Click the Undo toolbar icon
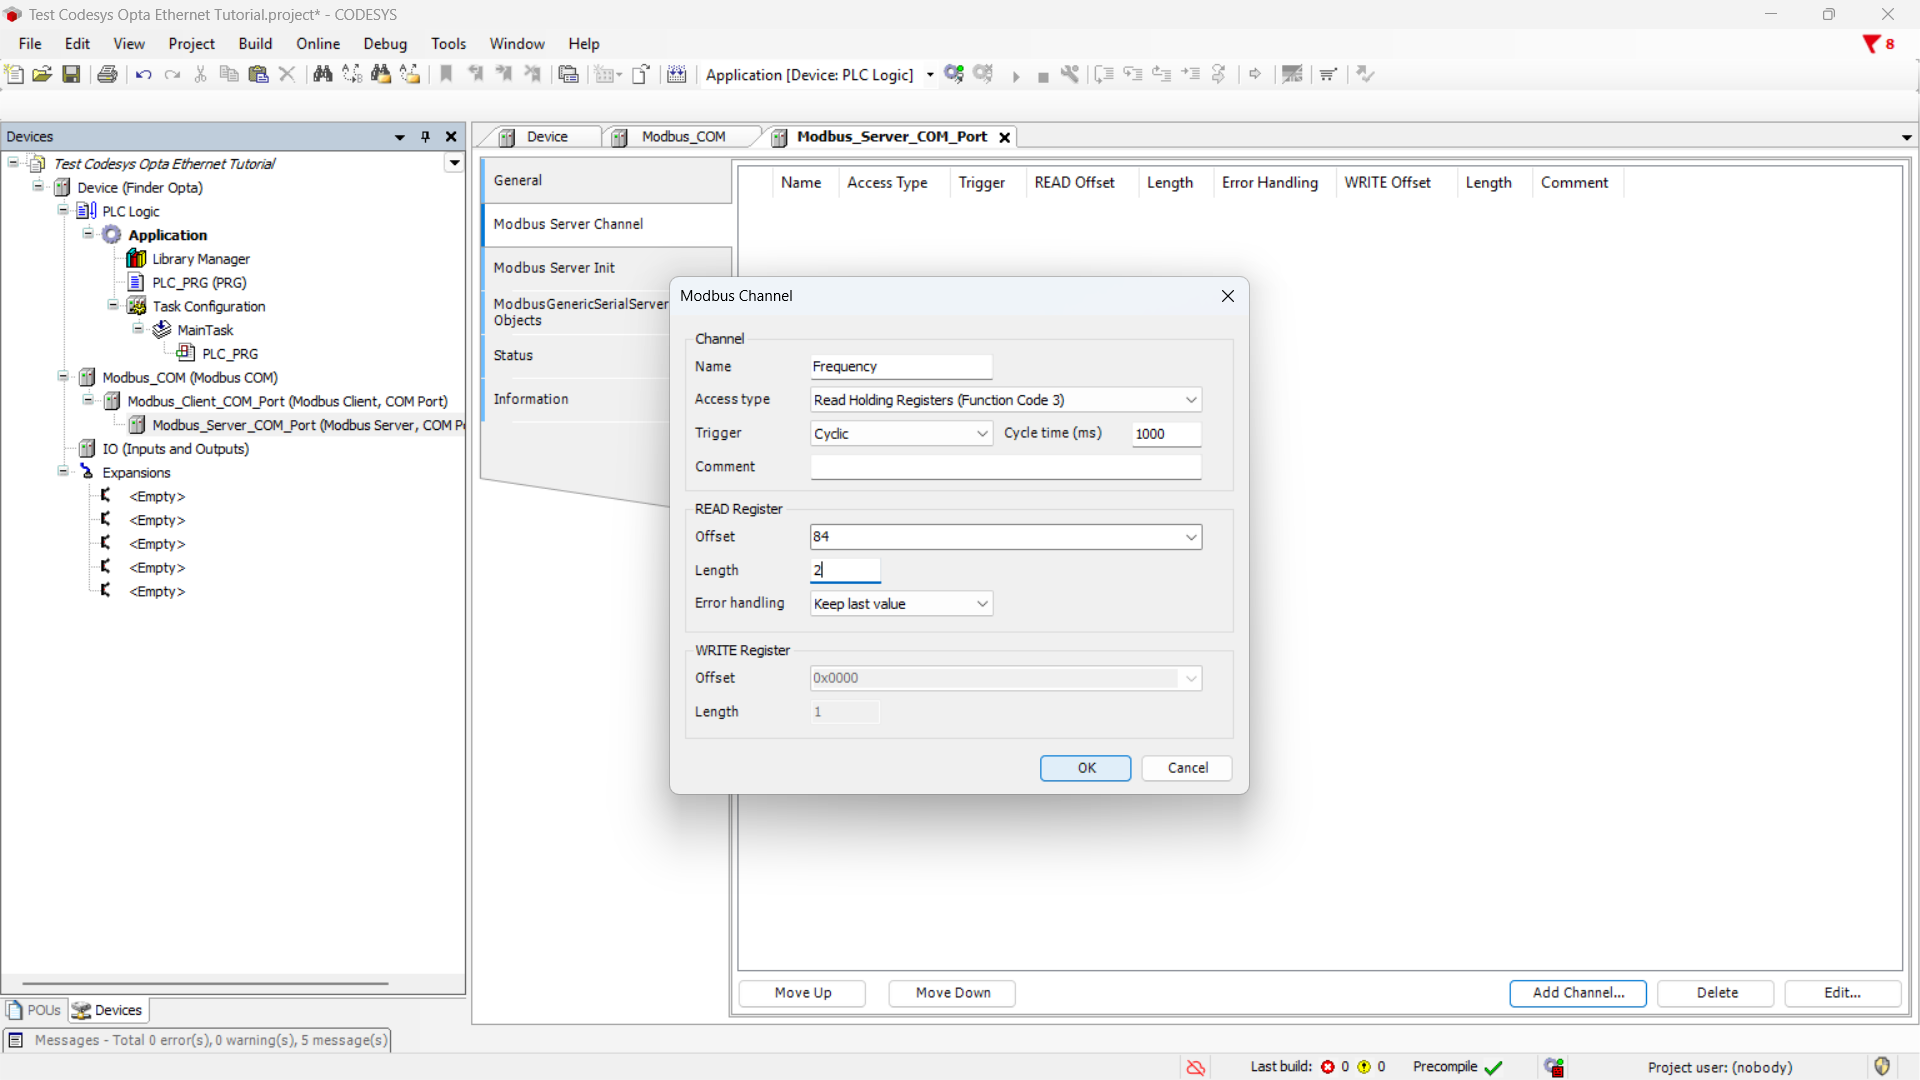 pyautogui.click(x=143, y=74)
